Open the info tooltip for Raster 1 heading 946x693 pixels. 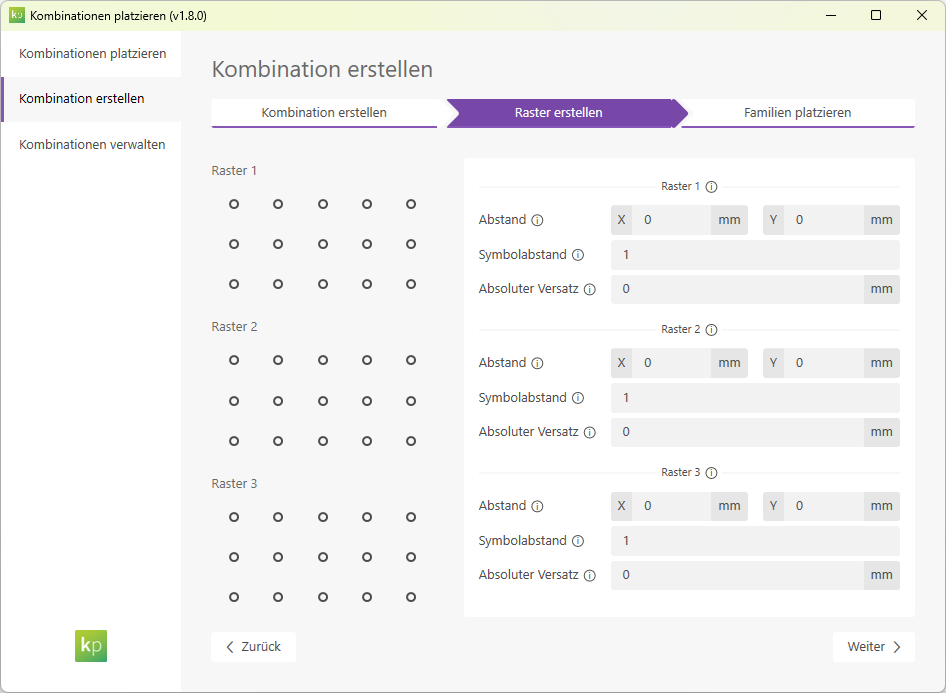[711, 186]
